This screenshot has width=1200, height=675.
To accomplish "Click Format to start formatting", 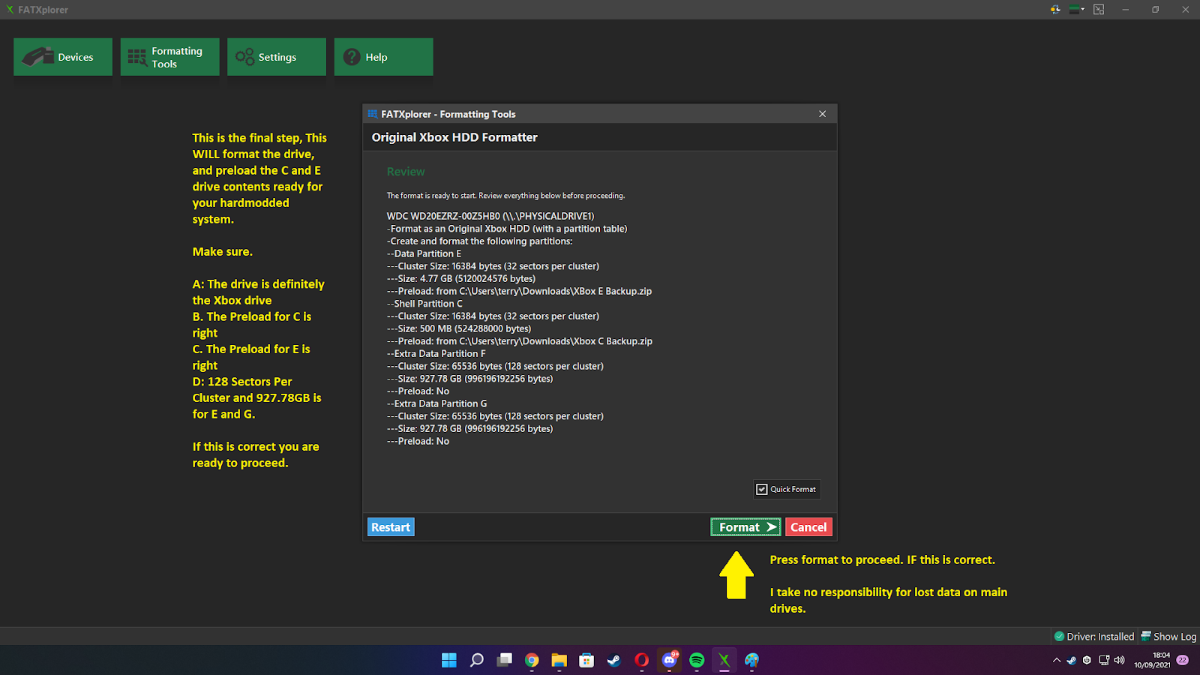I will [746, 527].
